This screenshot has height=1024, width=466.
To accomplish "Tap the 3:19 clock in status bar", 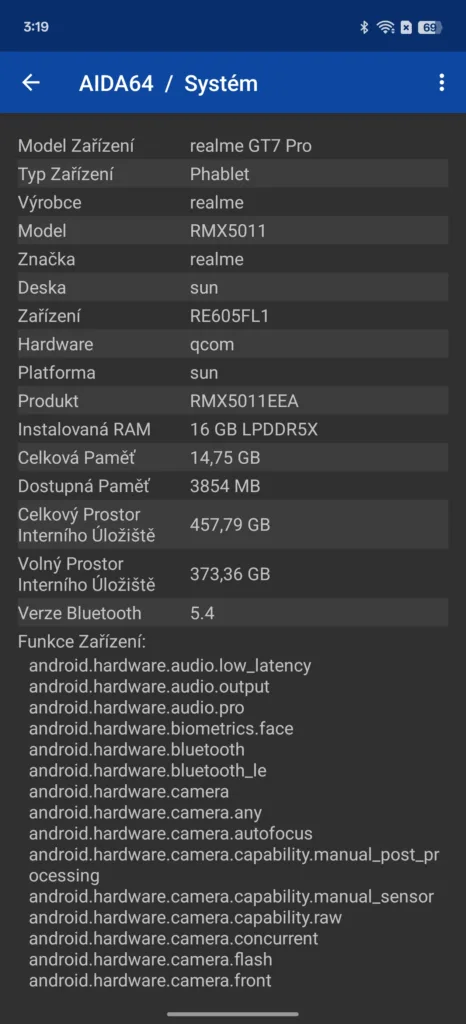I will click(36, 27).
